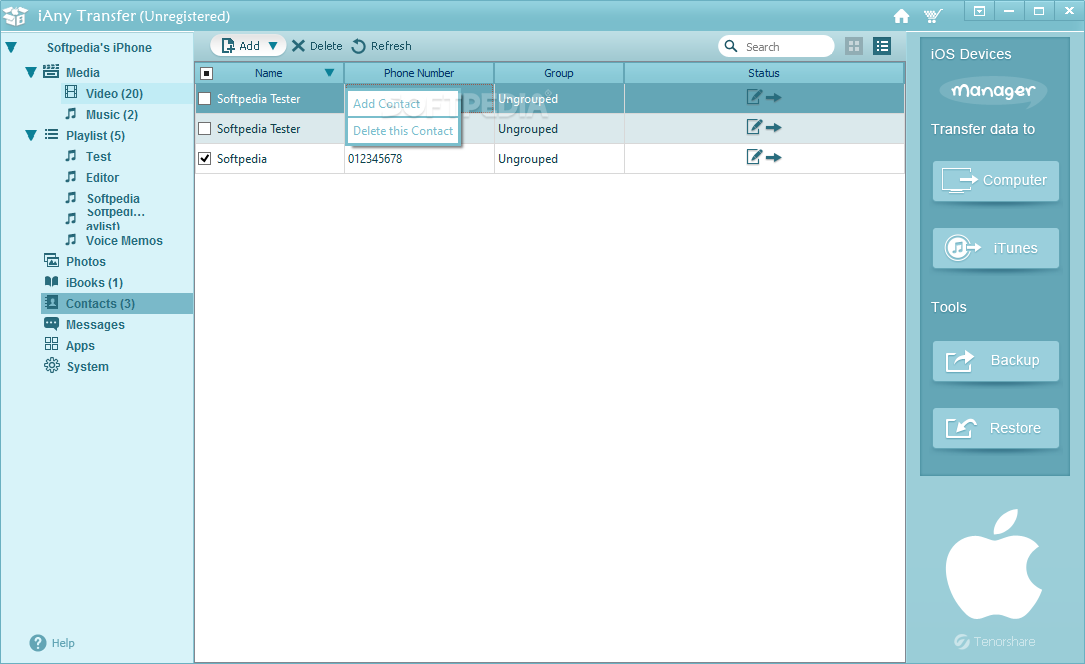Check the second Softpedia Tester row checkbox

click(x=205, y=129)
